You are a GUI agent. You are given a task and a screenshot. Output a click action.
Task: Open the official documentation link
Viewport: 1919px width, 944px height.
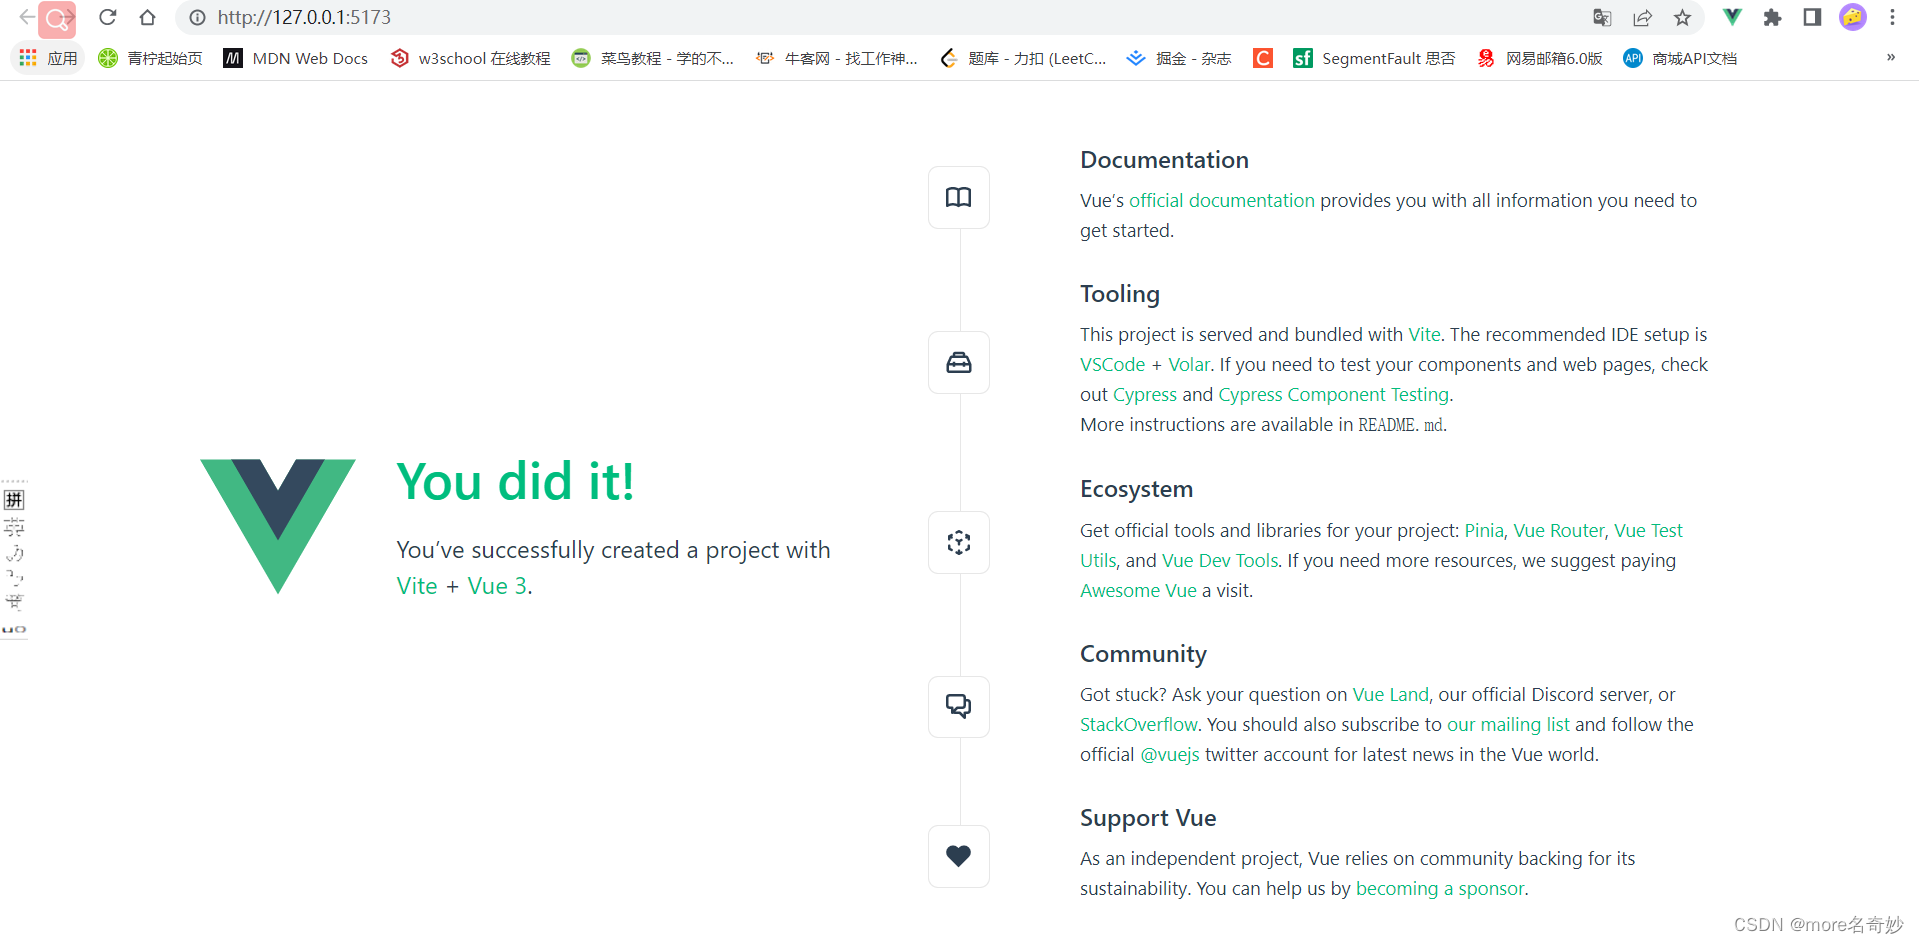[1221, 200]
